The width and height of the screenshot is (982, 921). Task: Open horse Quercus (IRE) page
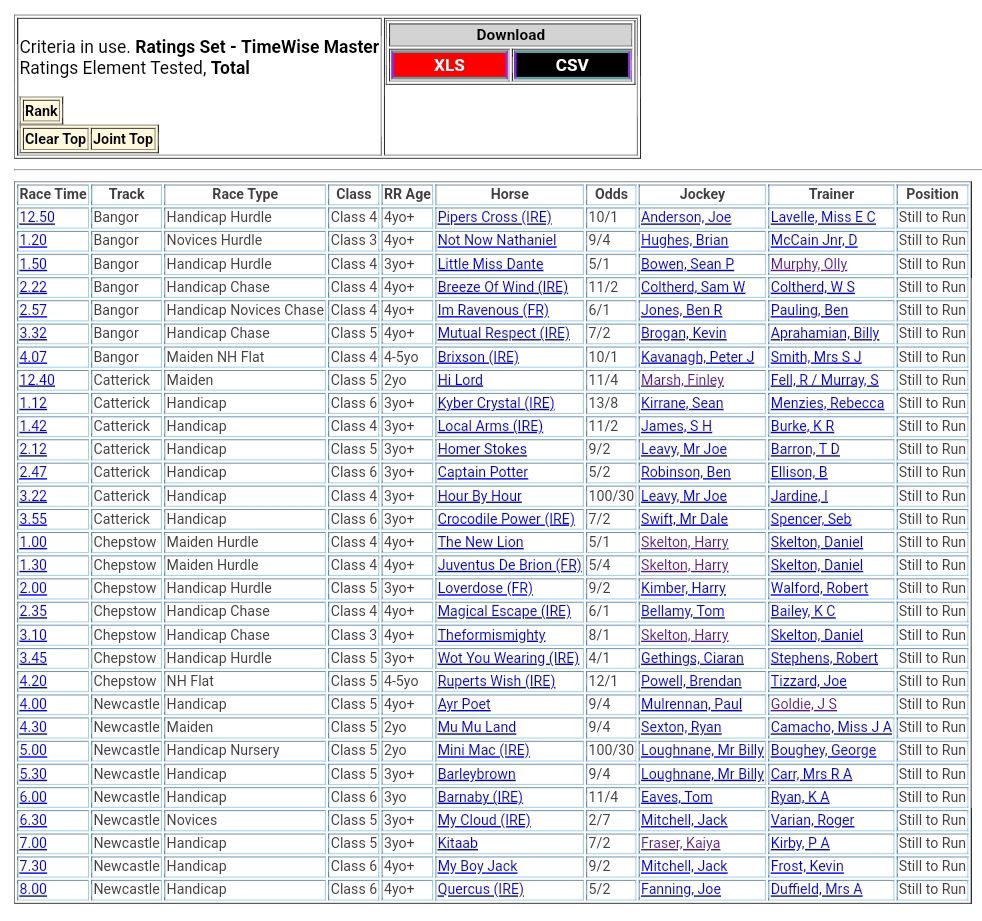pyautogui.click(x=480, y=889)
